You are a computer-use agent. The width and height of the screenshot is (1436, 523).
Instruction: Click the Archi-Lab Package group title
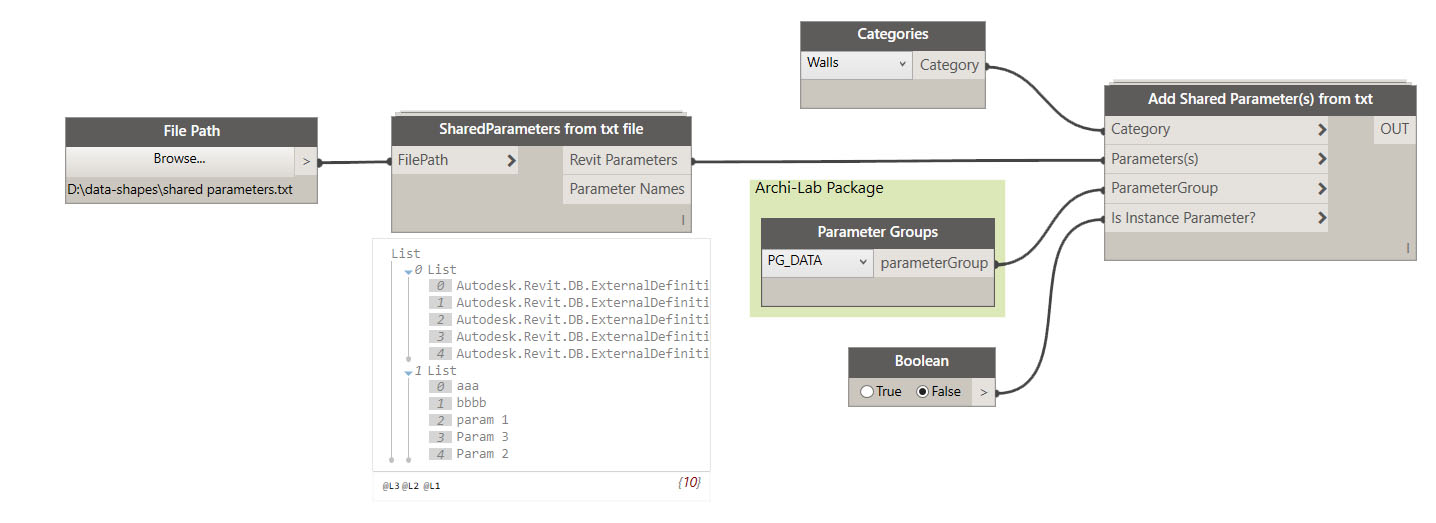(819, 188)
